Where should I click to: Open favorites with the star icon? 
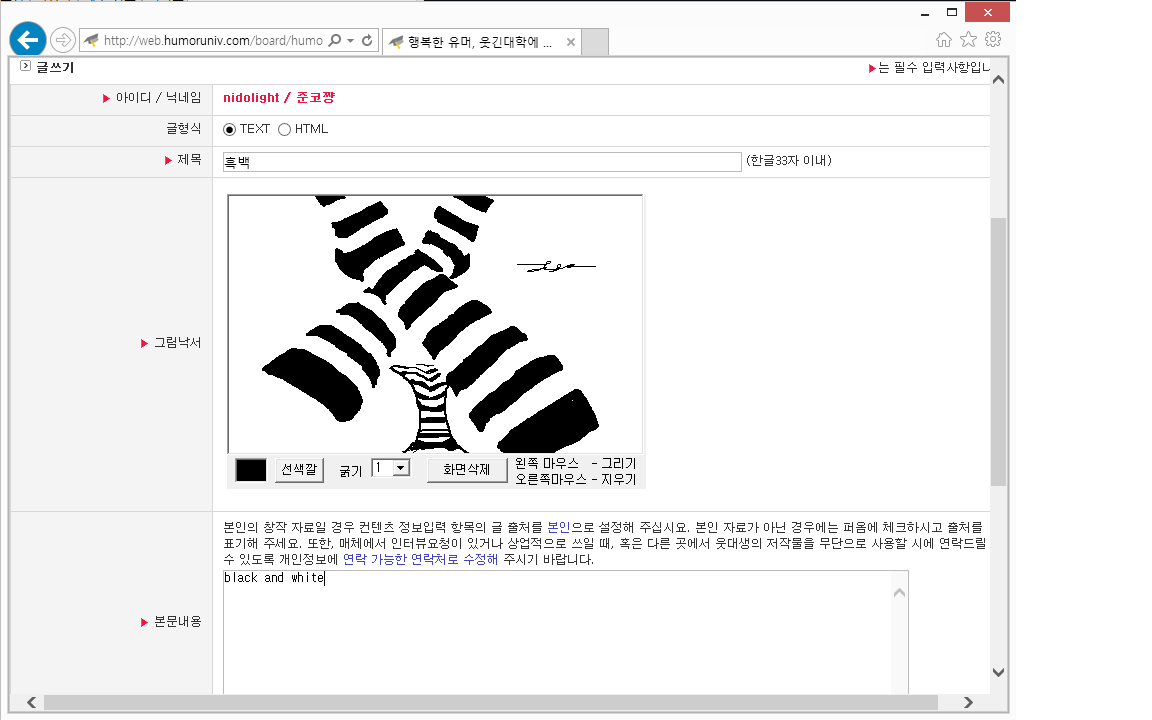coord(968,39)
